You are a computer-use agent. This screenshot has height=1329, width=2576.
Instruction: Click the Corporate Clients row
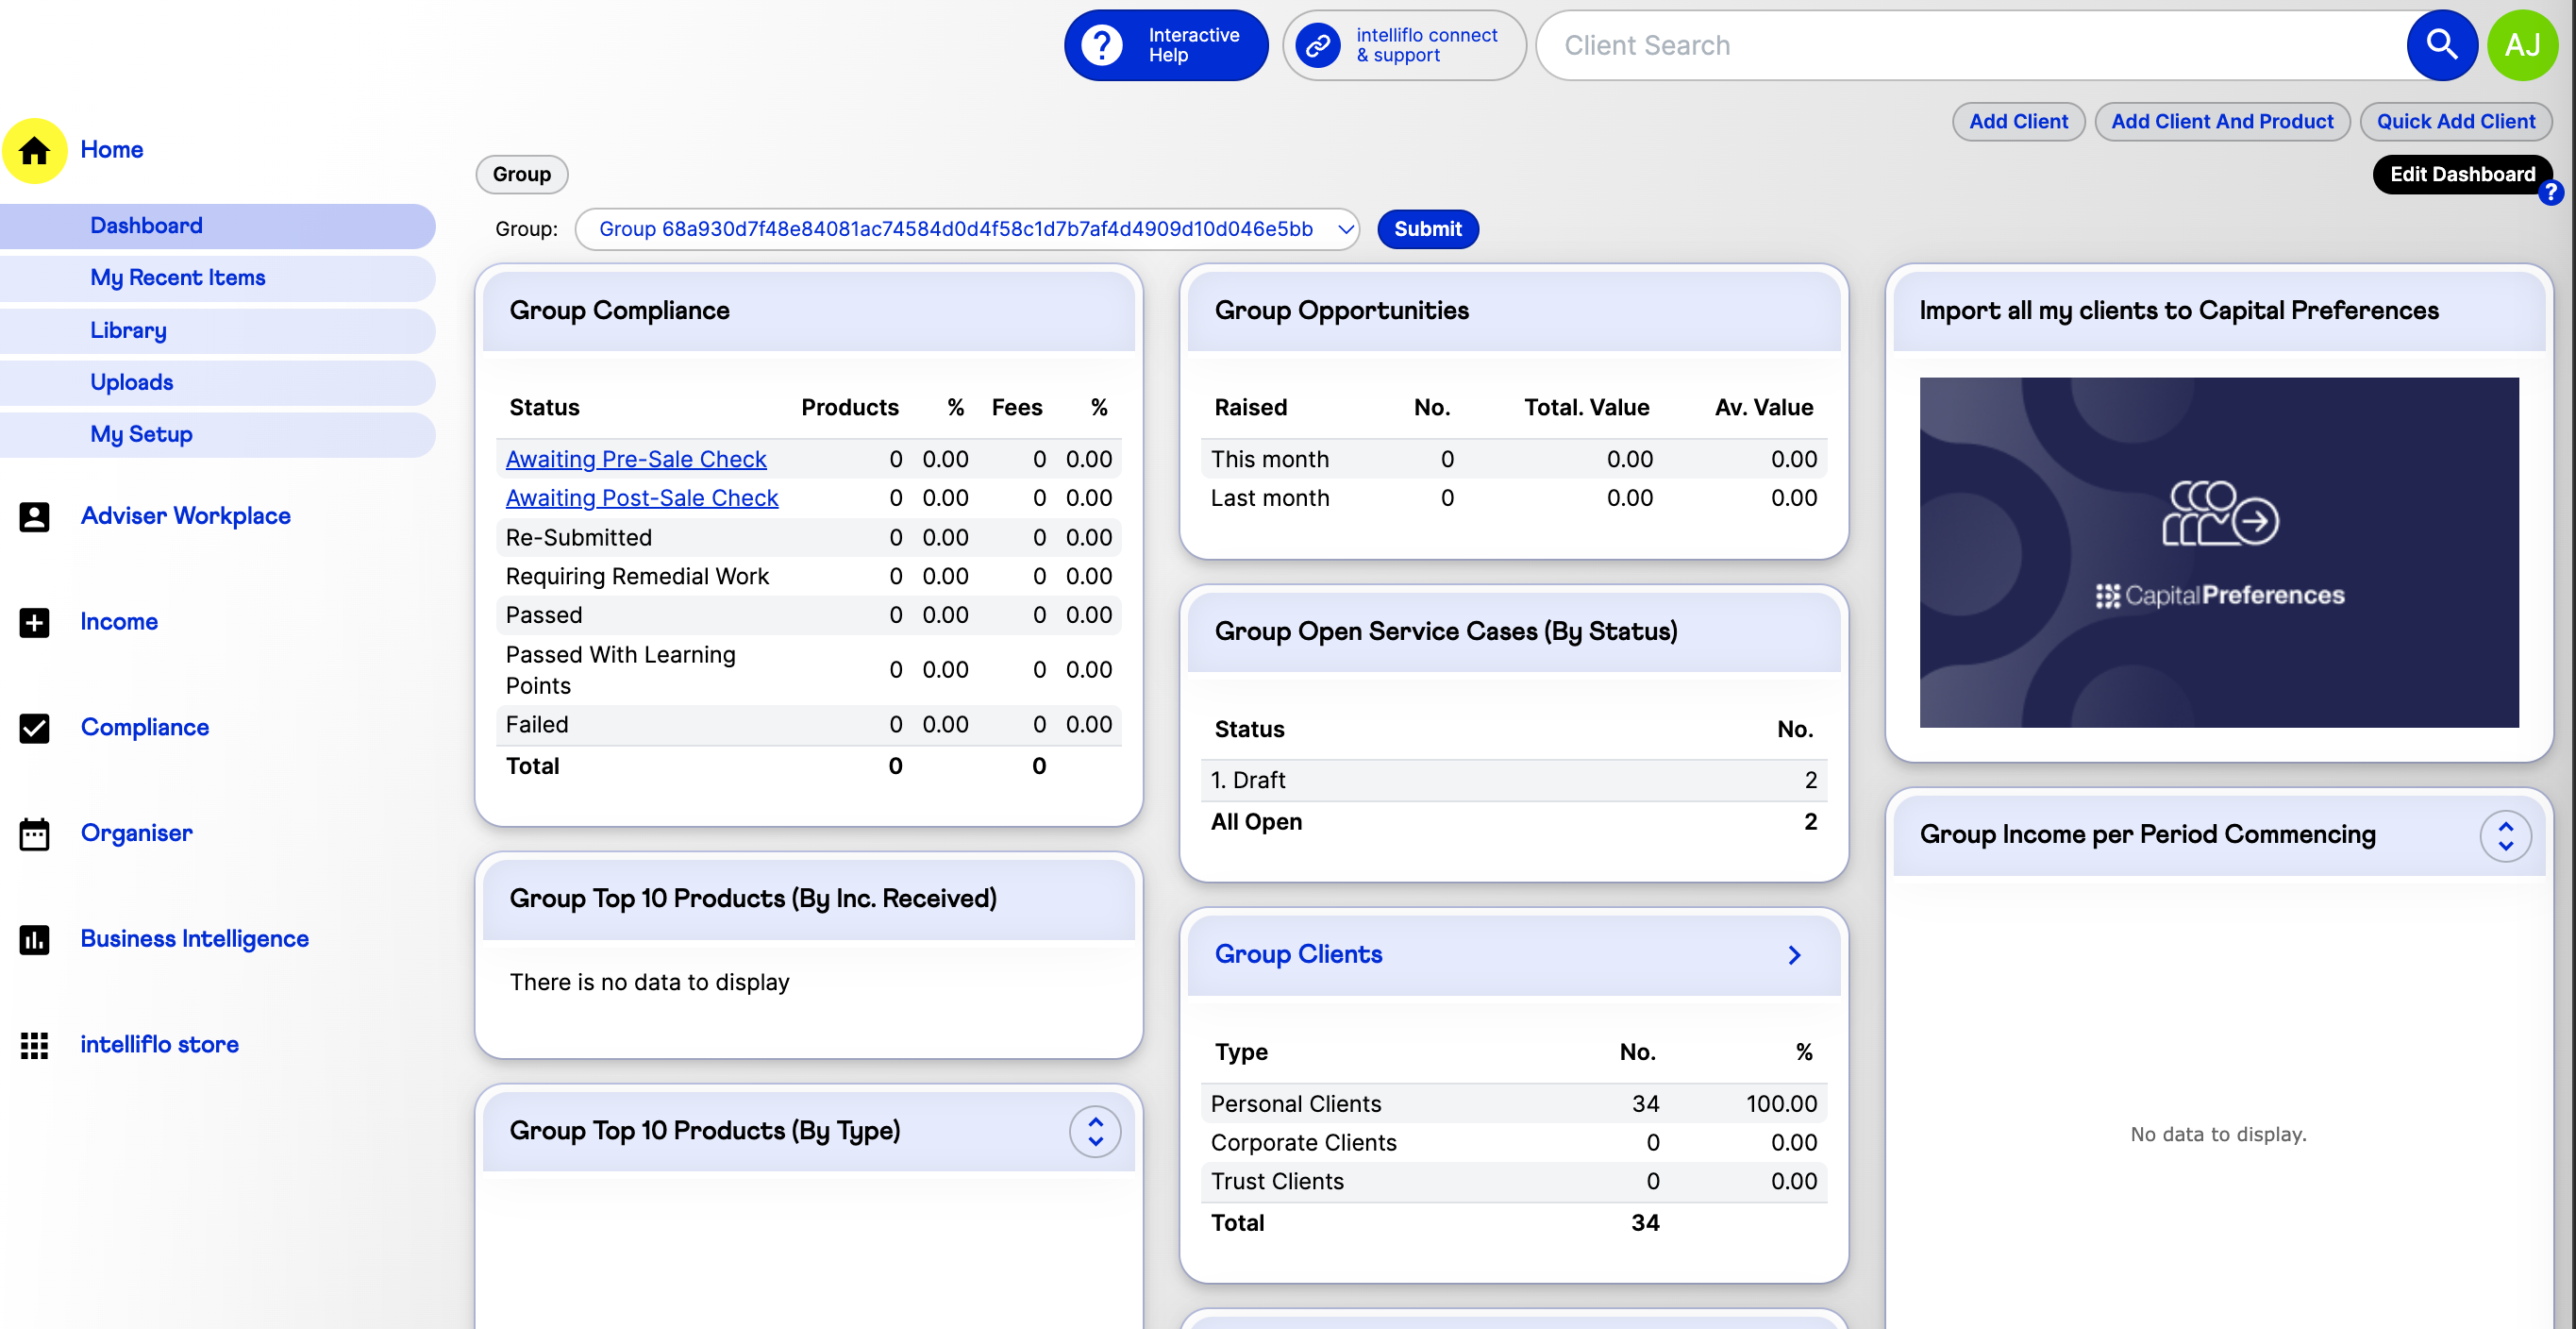pyautogui.click(x=1513, y=1143)
